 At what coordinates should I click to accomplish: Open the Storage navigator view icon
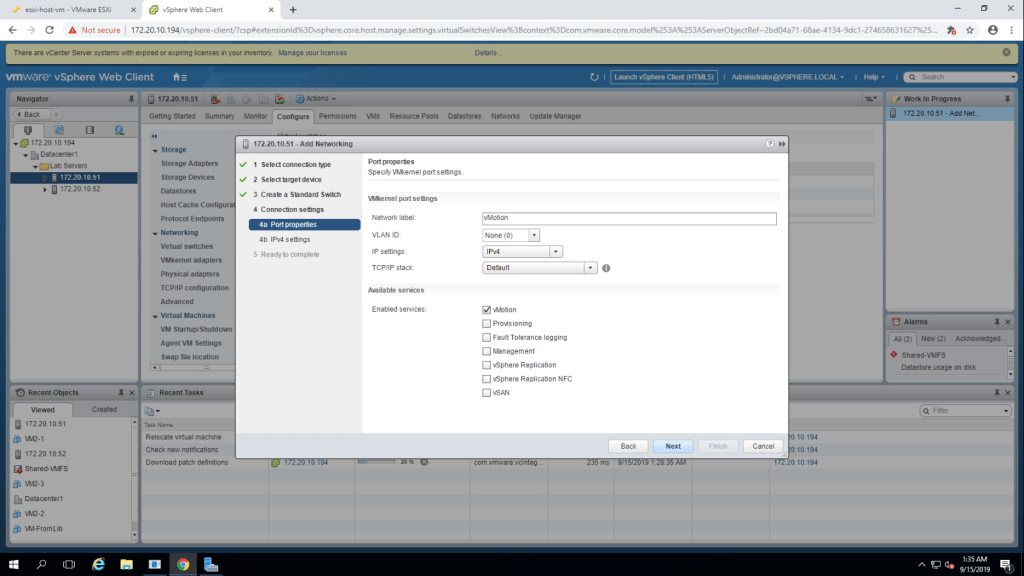[89, 130]
